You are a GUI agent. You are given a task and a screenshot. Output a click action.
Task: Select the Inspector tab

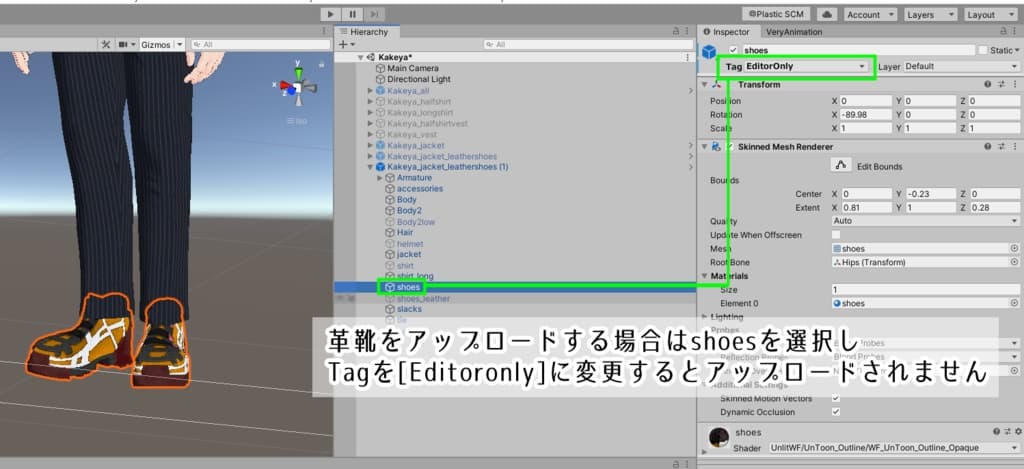(726, 31)
